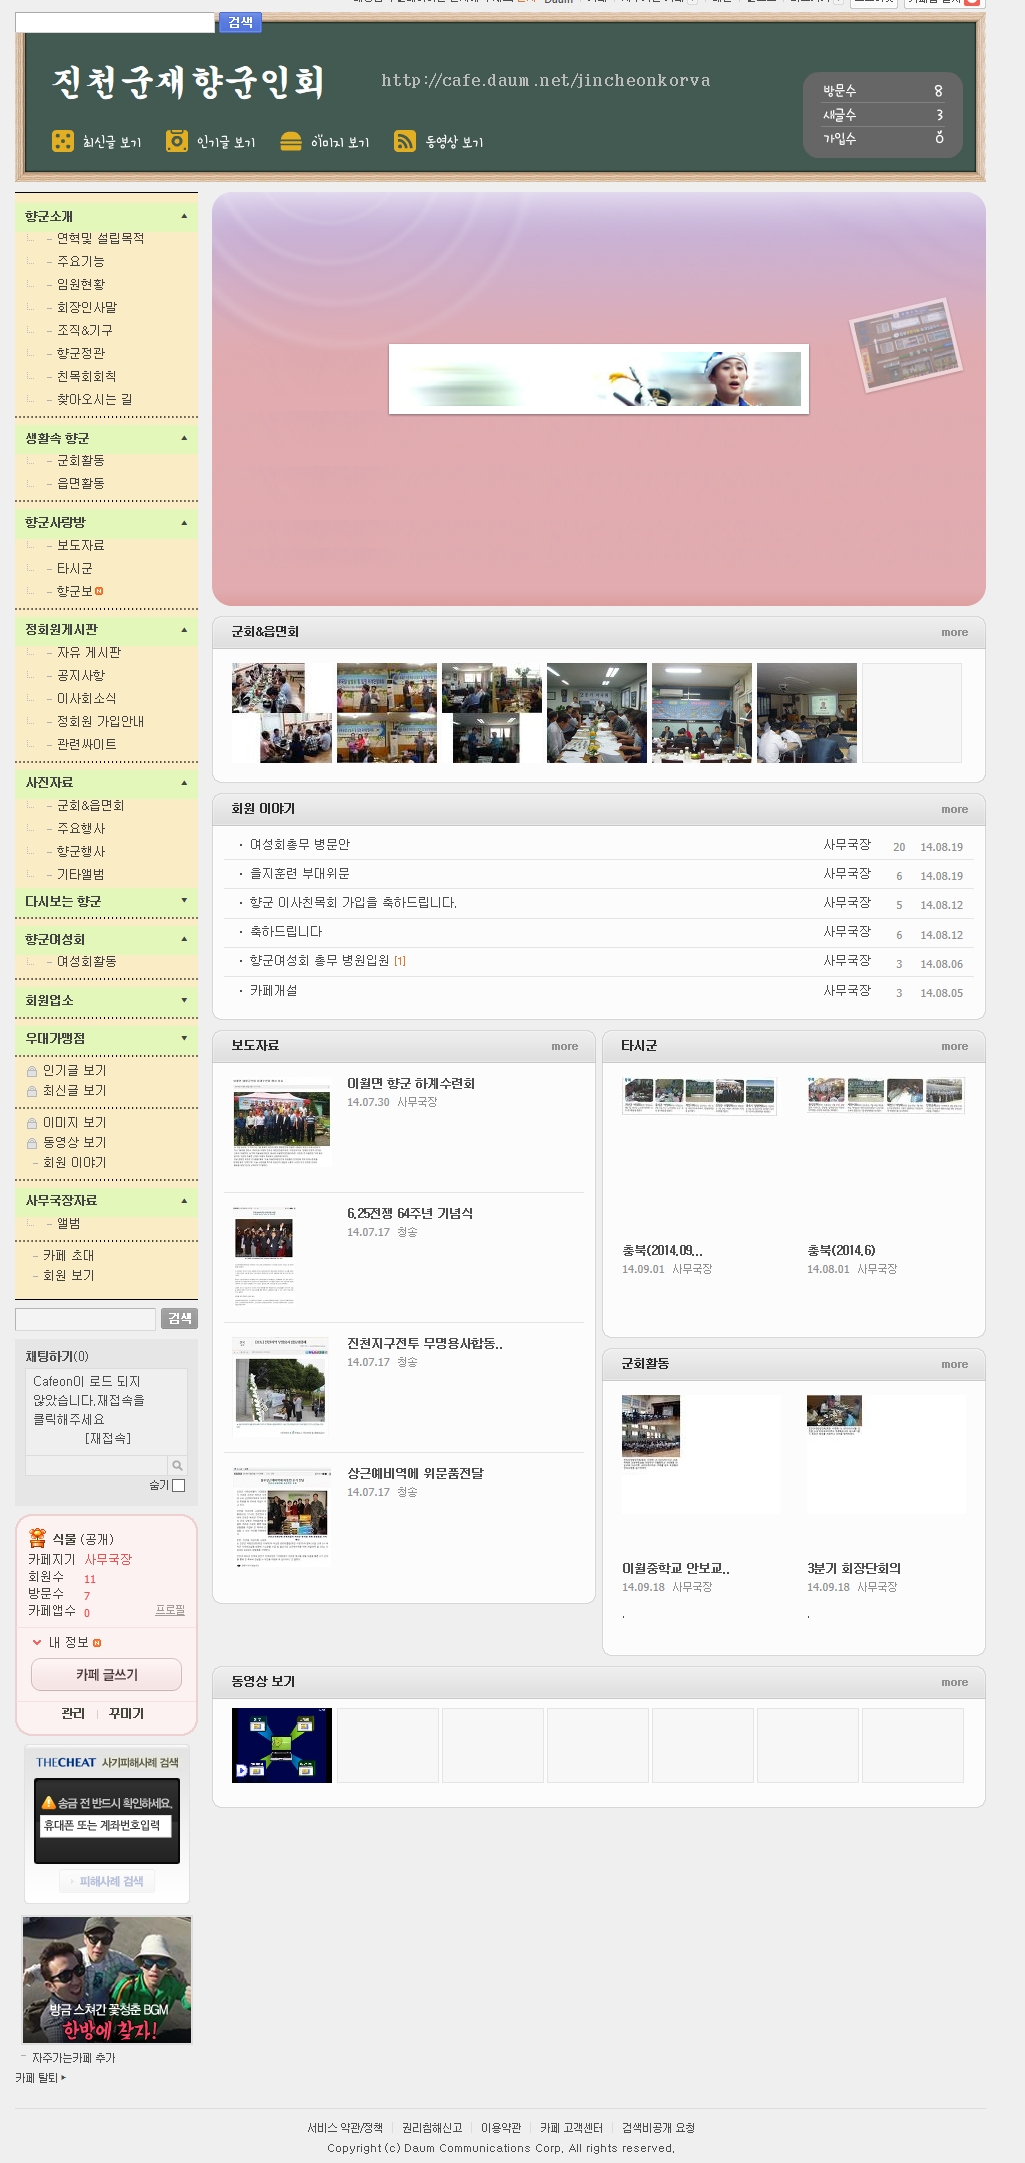Click the 인기글 보기 icon in header

[x=177, y=141]
